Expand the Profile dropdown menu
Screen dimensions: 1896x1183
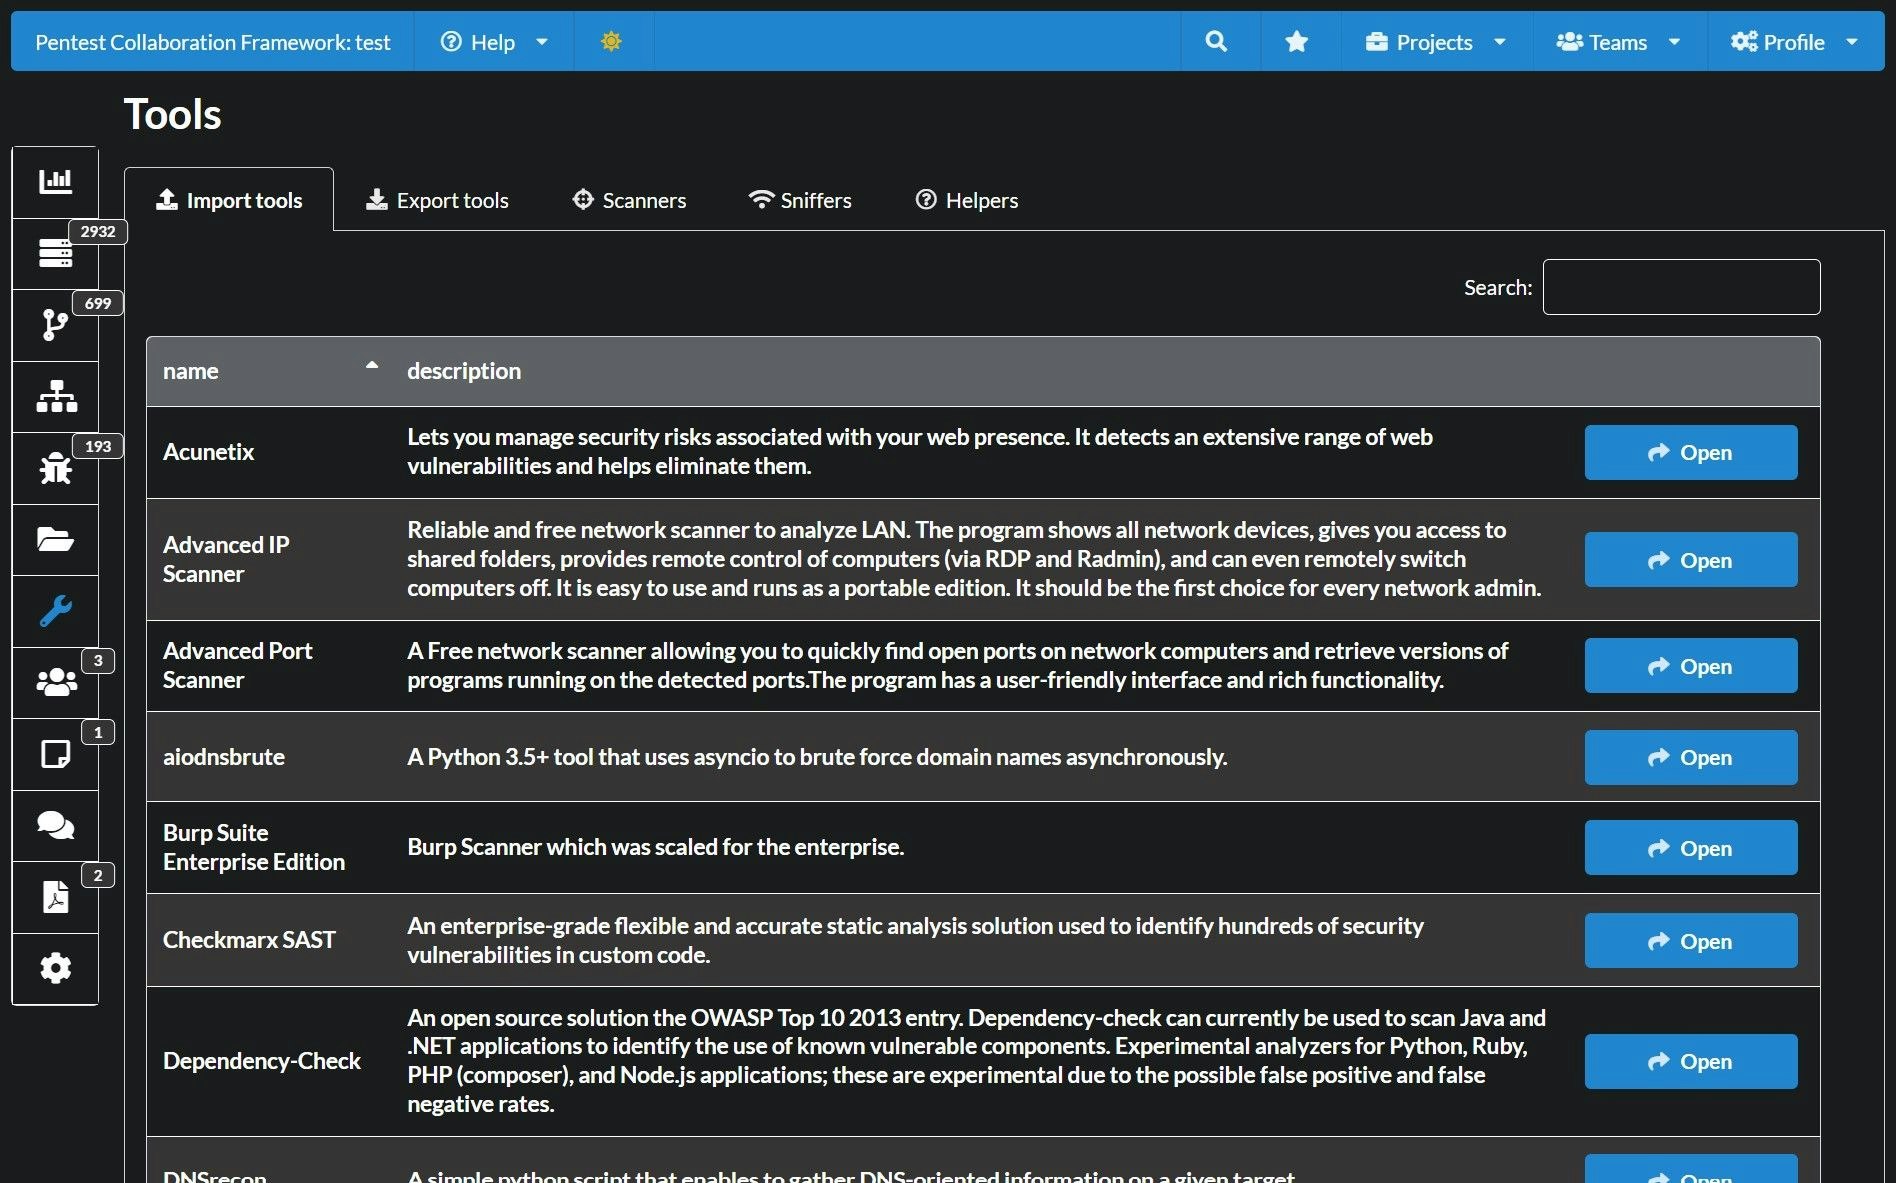click(x=1794, y=41)
